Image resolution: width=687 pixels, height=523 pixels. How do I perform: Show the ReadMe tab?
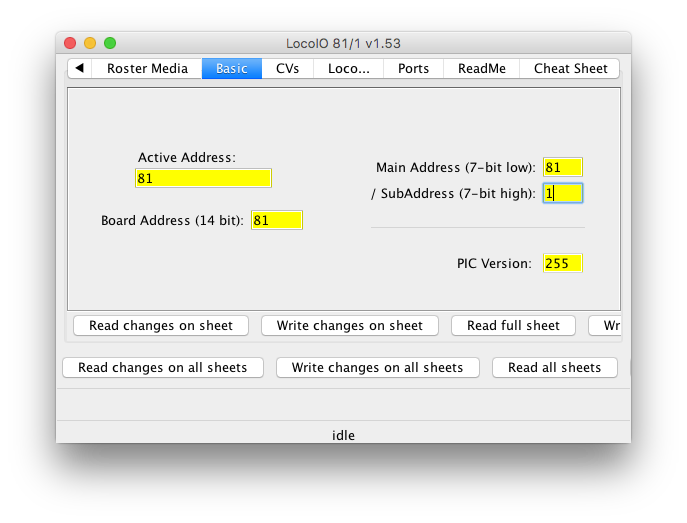pyautogui.click(x=482, y=68)
